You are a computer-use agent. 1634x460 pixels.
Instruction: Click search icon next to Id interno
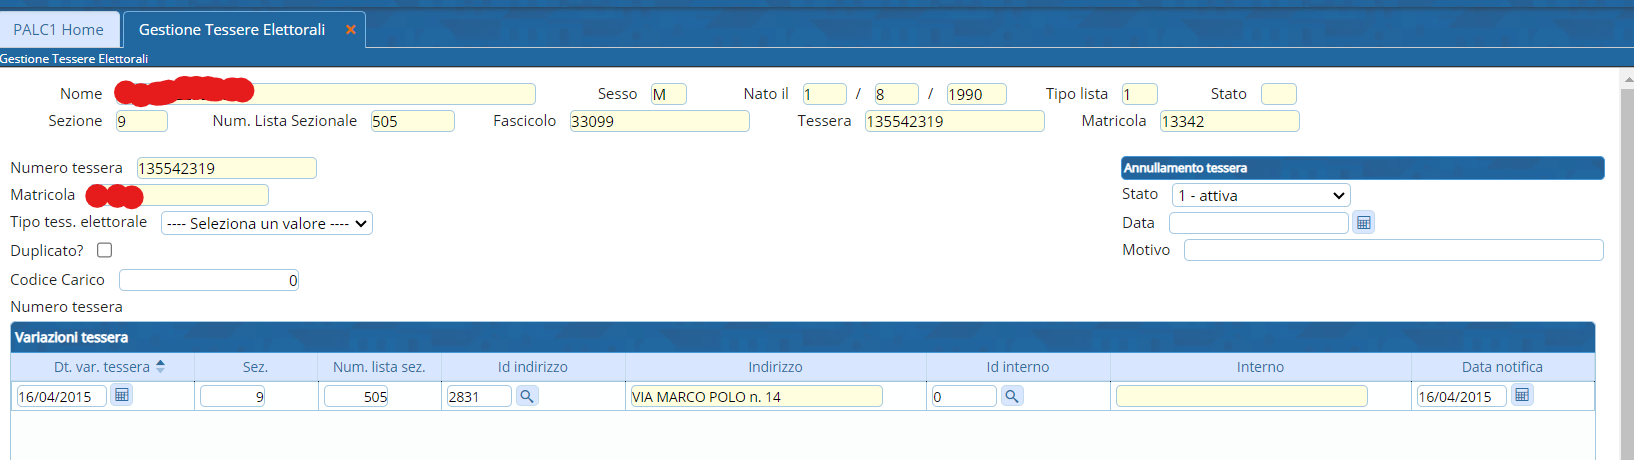click(1012, 396)
